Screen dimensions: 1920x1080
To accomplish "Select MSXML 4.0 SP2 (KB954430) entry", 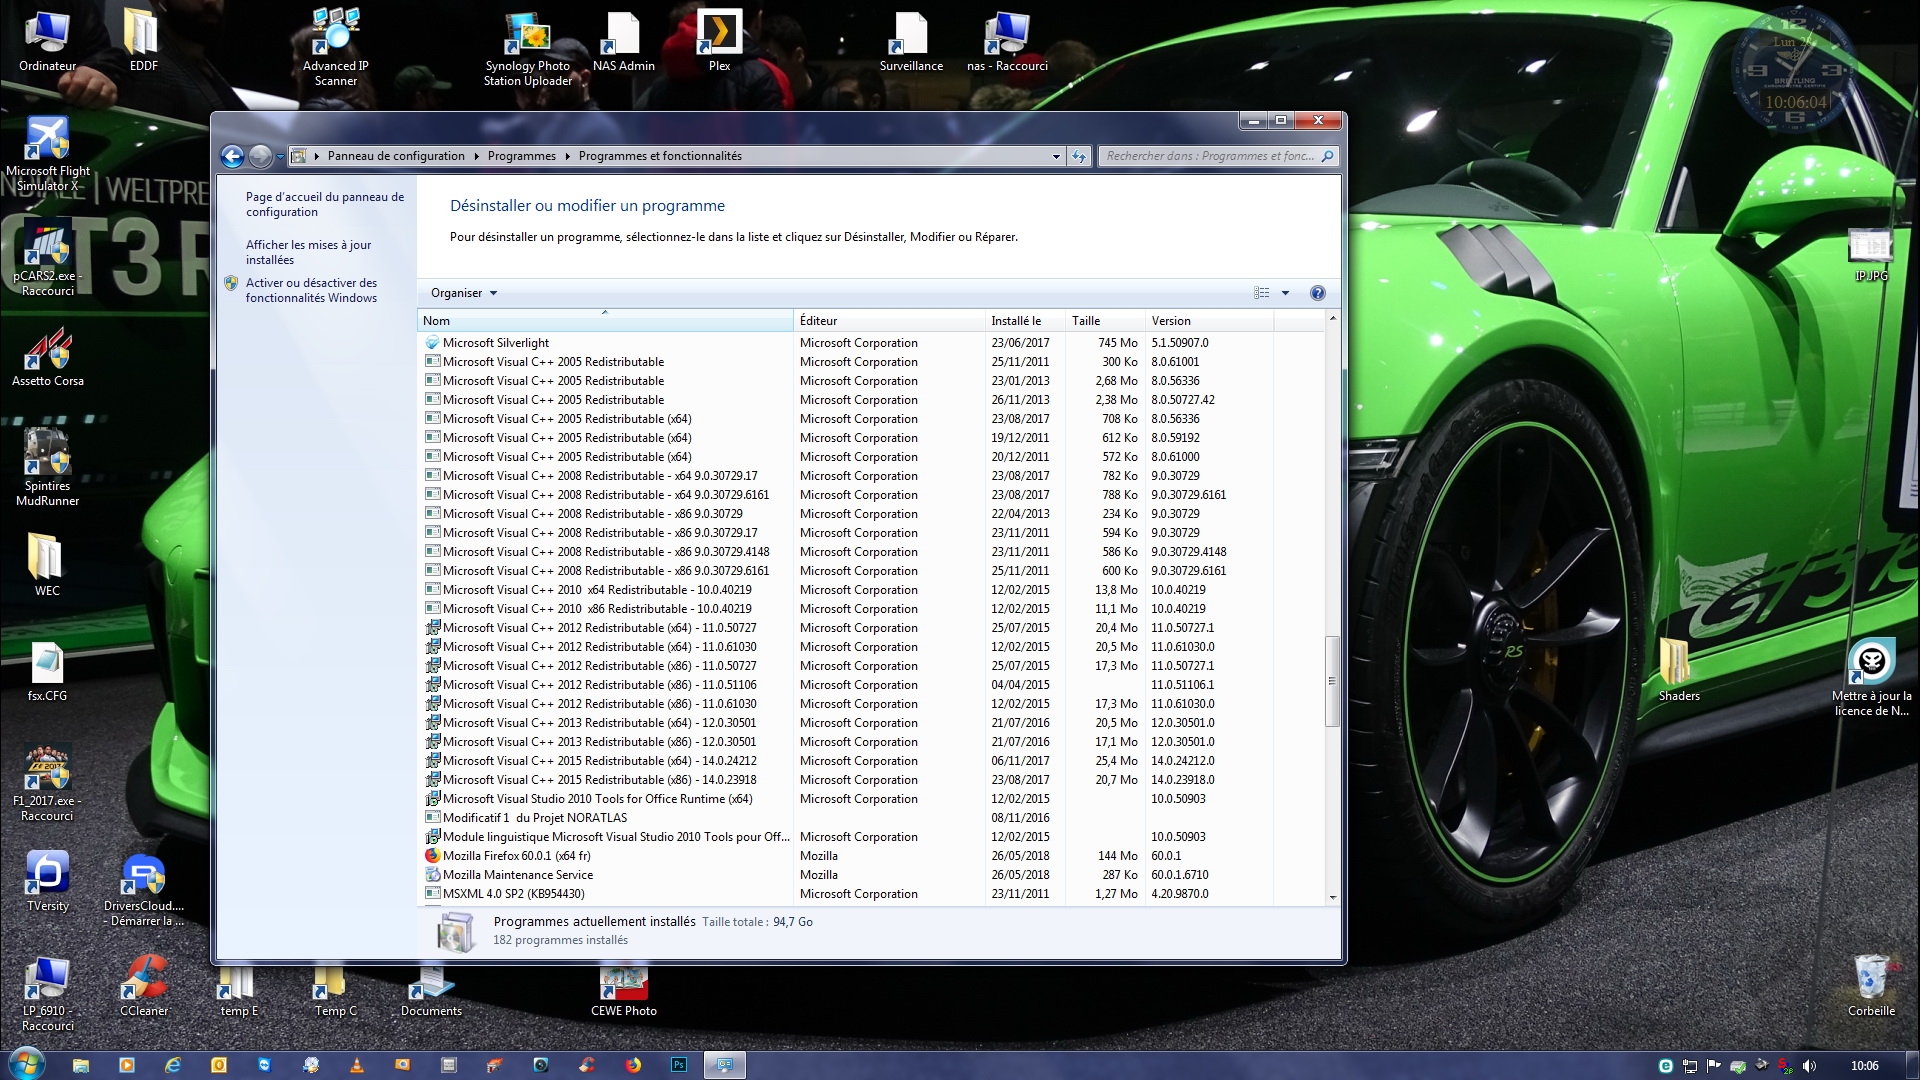I will pyautogui.click(x=870, y=894).
